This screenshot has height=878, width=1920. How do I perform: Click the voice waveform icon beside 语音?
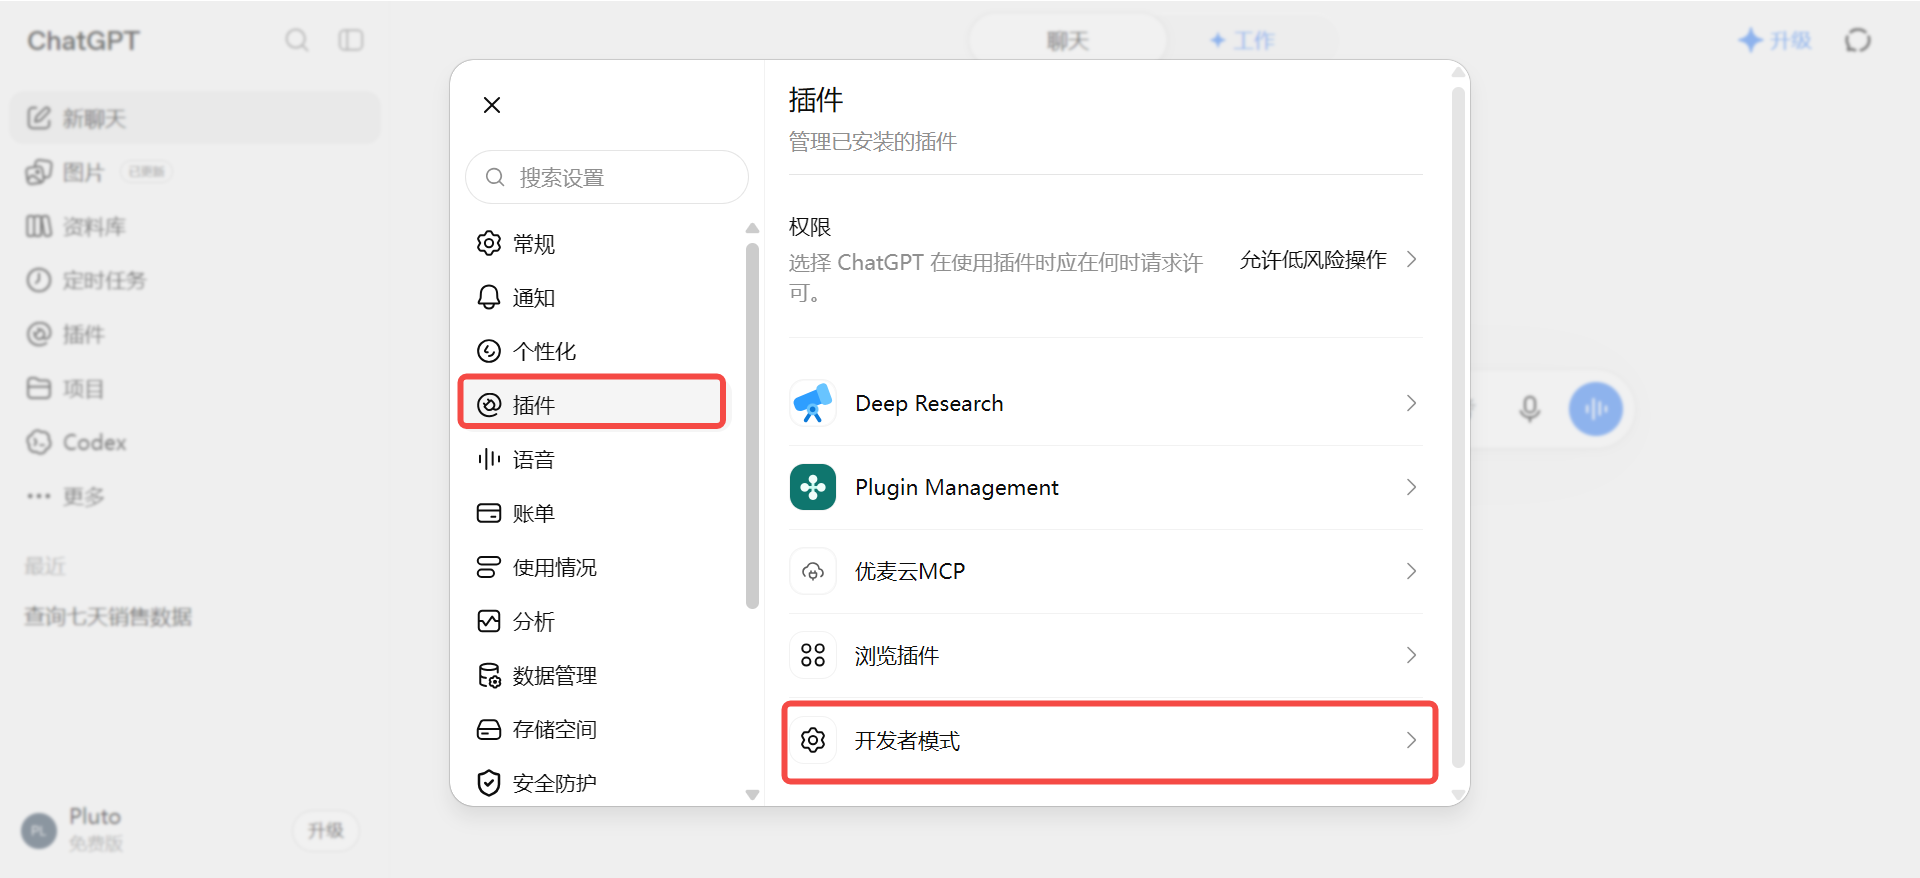click(x=489, y=459)
